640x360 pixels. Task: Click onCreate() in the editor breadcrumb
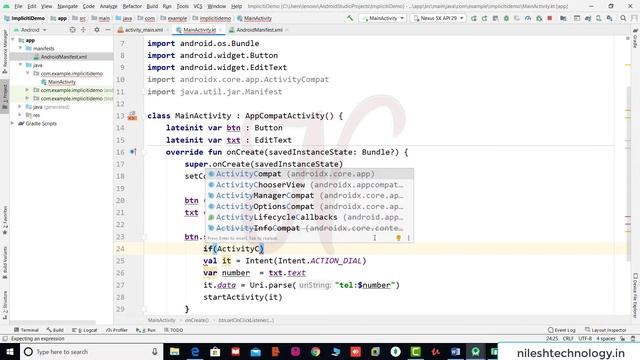coord(197,320)
